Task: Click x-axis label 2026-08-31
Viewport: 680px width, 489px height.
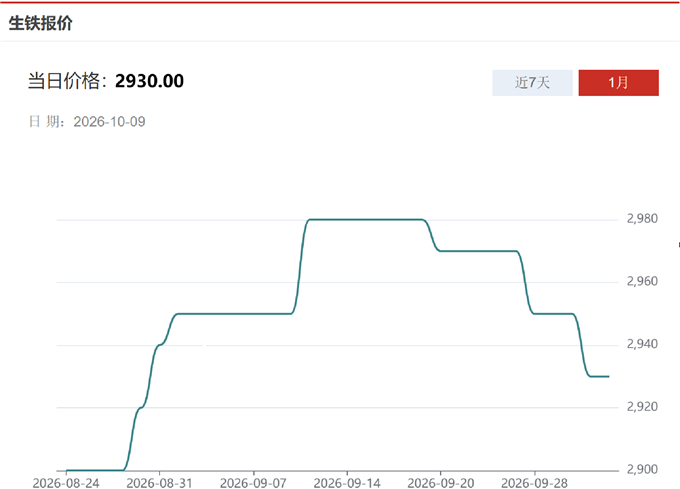Action: (159, 483)
